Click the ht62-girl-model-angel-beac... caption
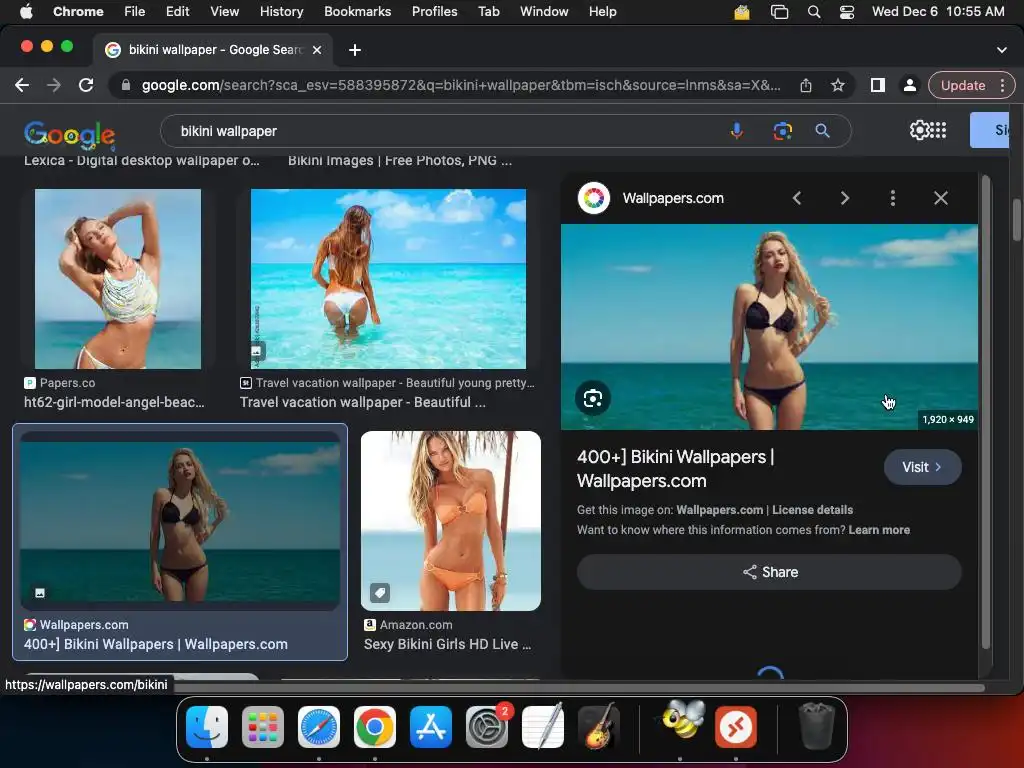 (x=114, y=402)
